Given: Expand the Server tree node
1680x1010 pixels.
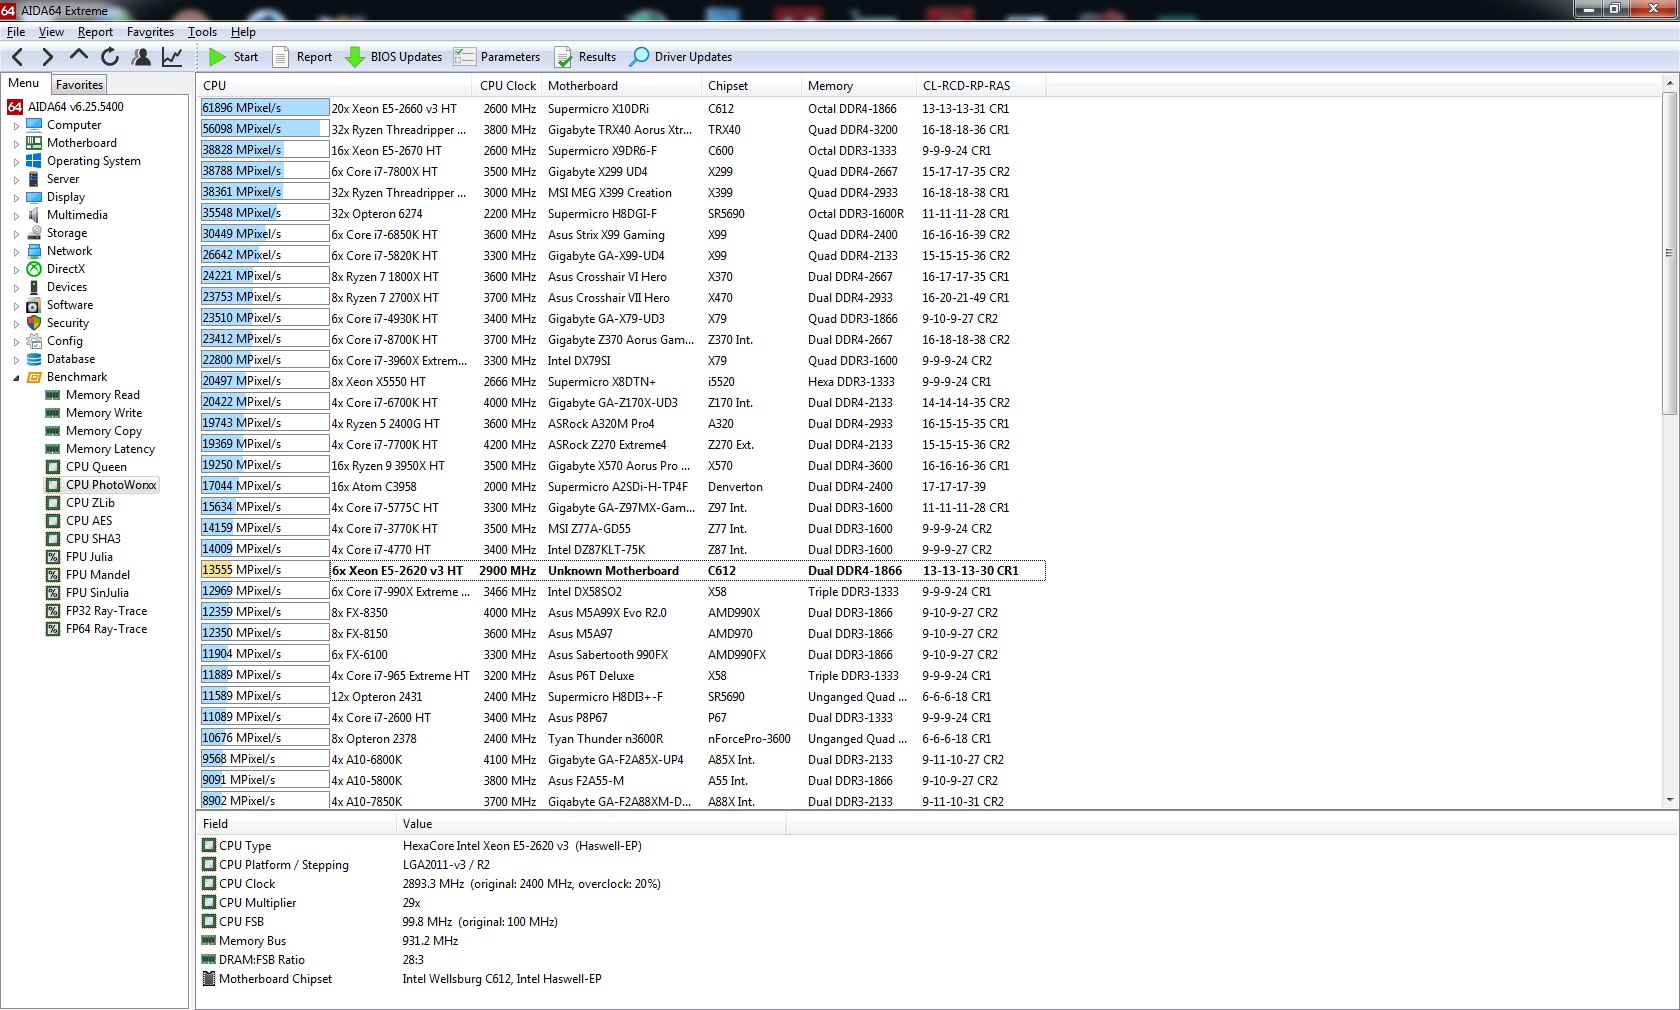Looking at the screenshot, I should point(16,180).
